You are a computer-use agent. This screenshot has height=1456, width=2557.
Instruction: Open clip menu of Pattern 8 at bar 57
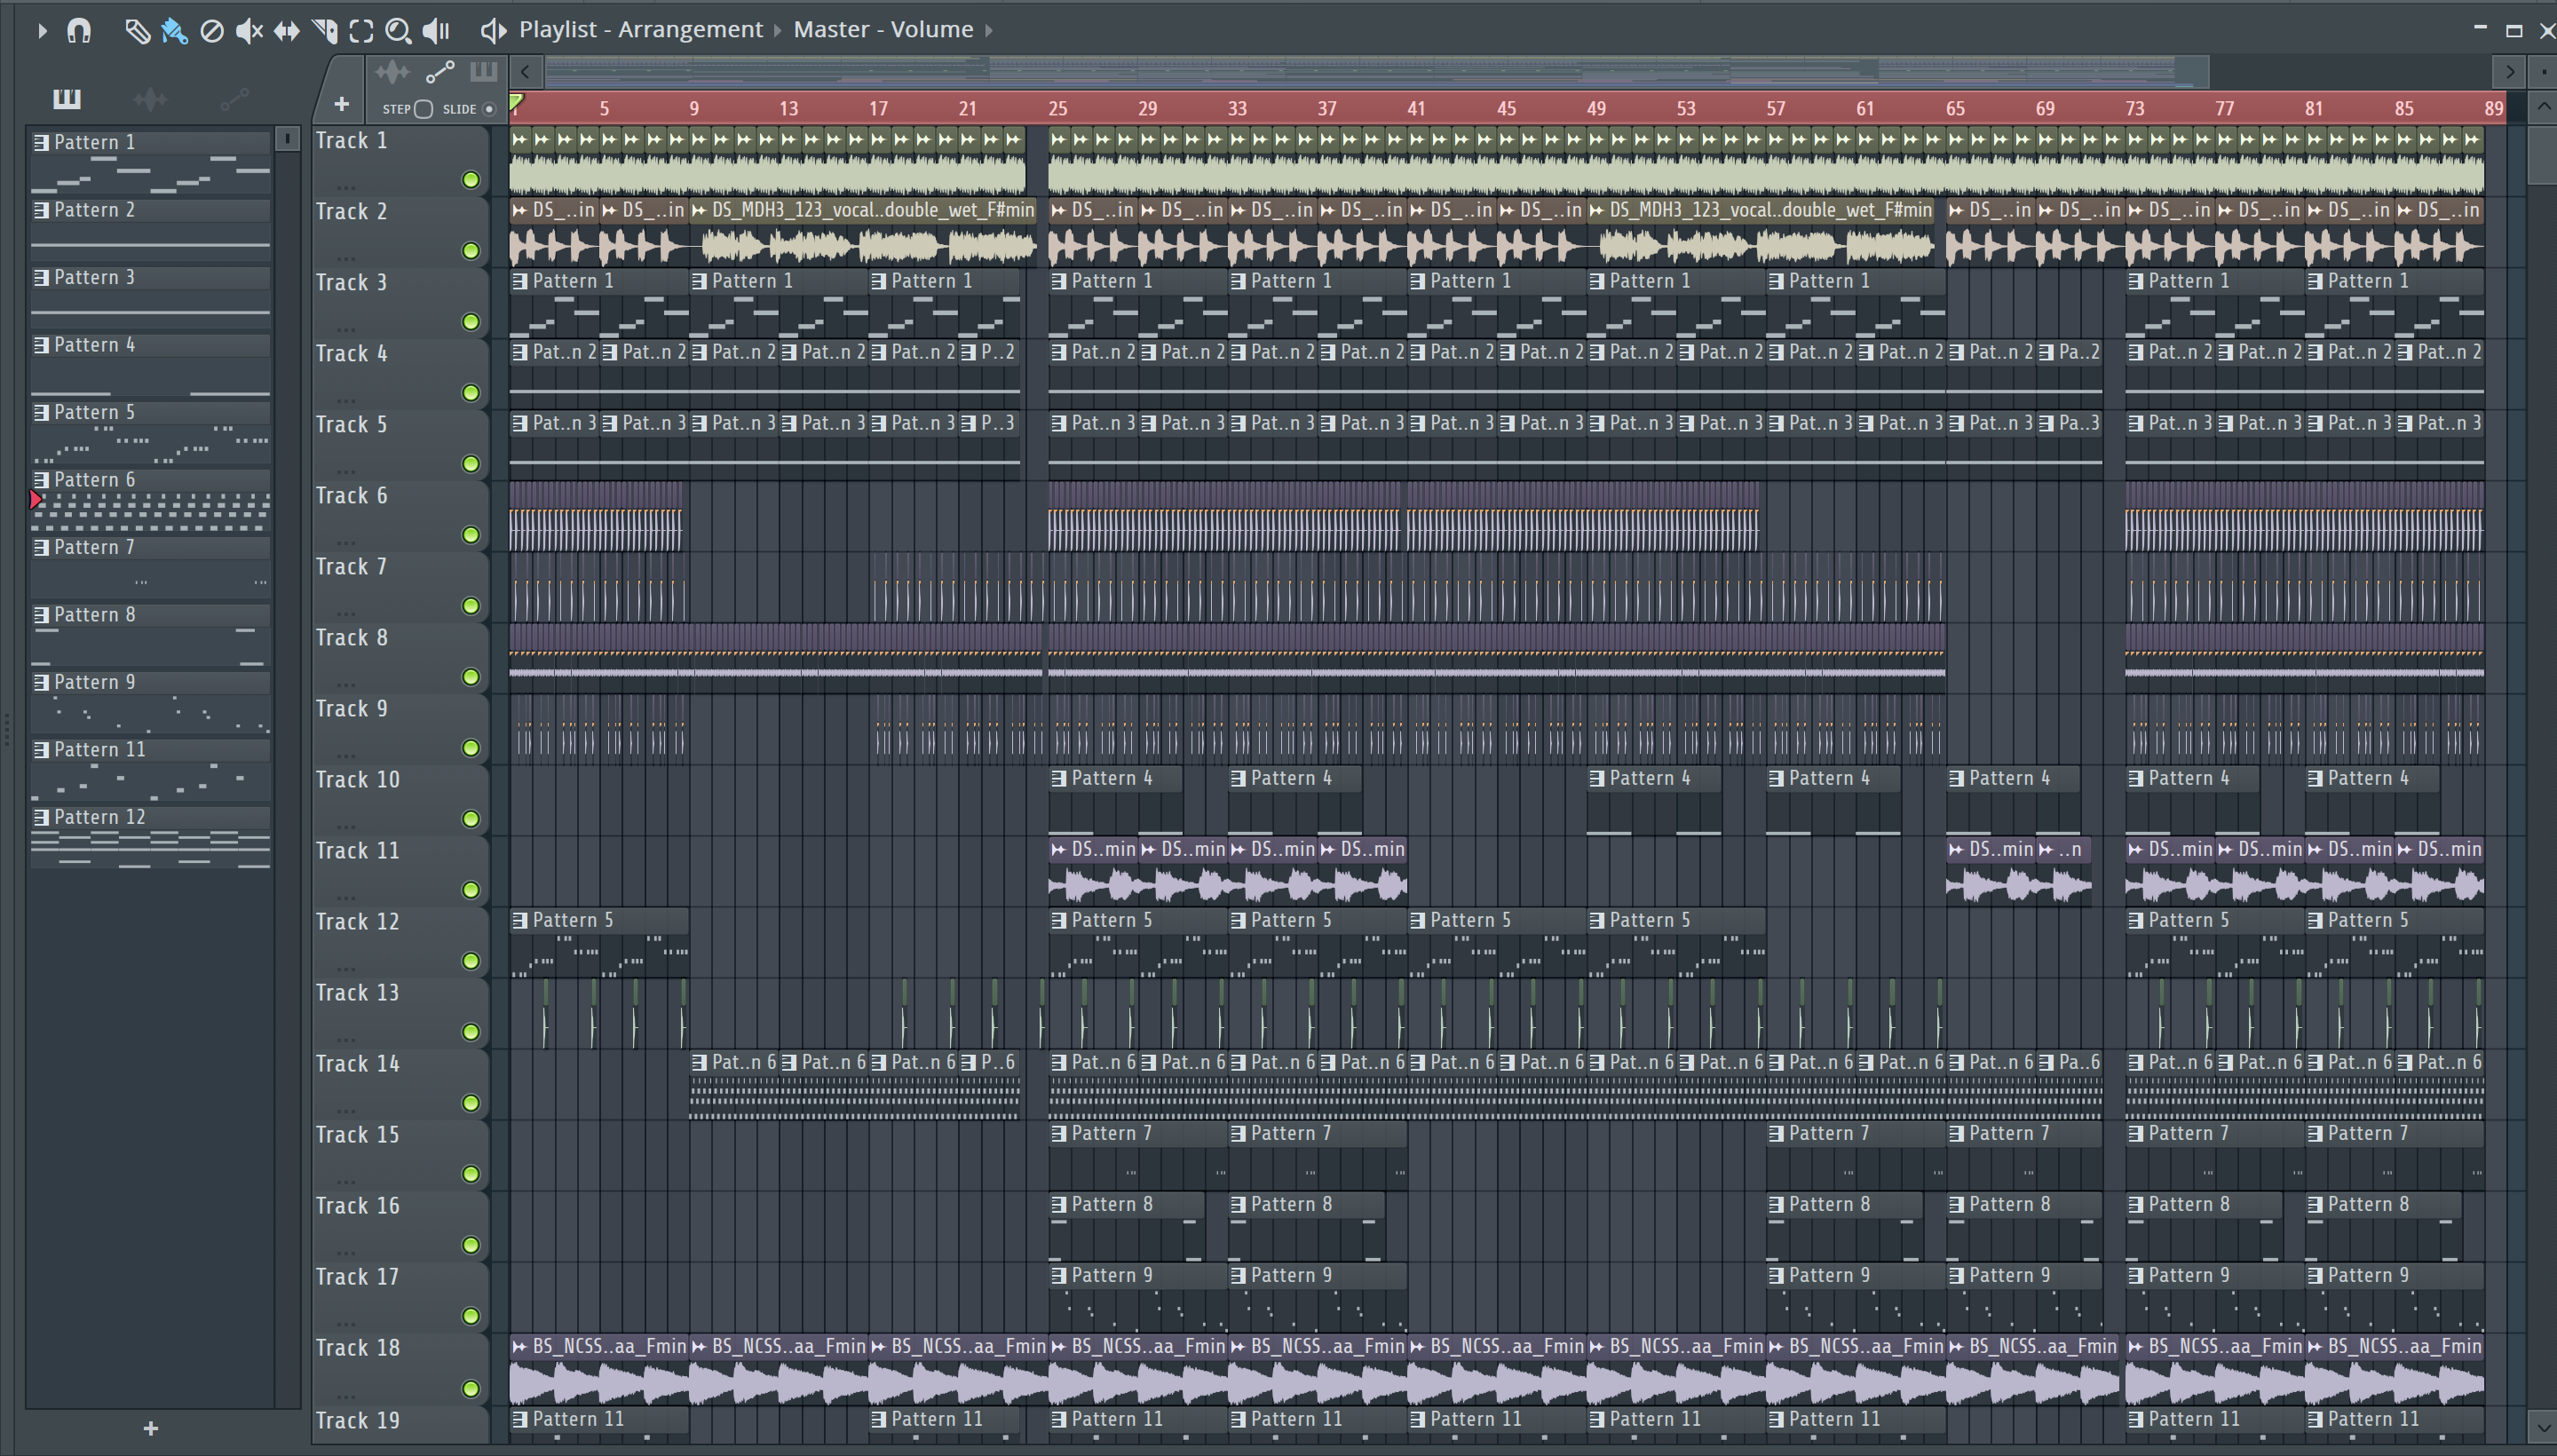tap(1777, 1205)
